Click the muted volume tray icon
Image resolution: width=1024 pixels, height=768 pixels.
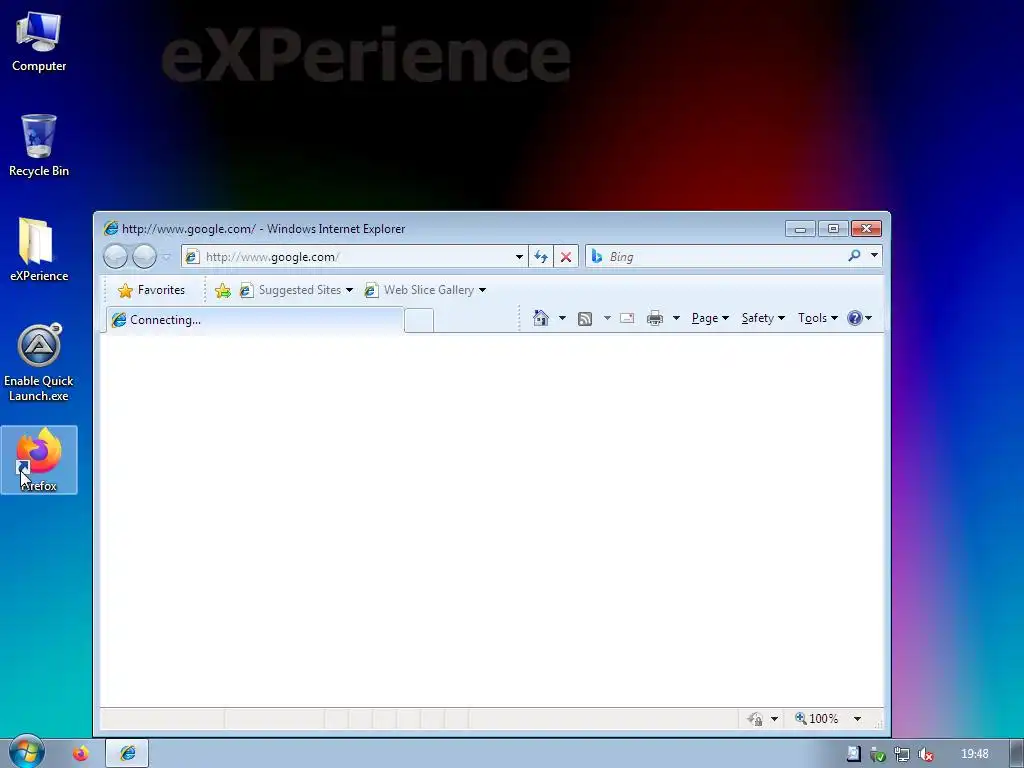(925, 754)
